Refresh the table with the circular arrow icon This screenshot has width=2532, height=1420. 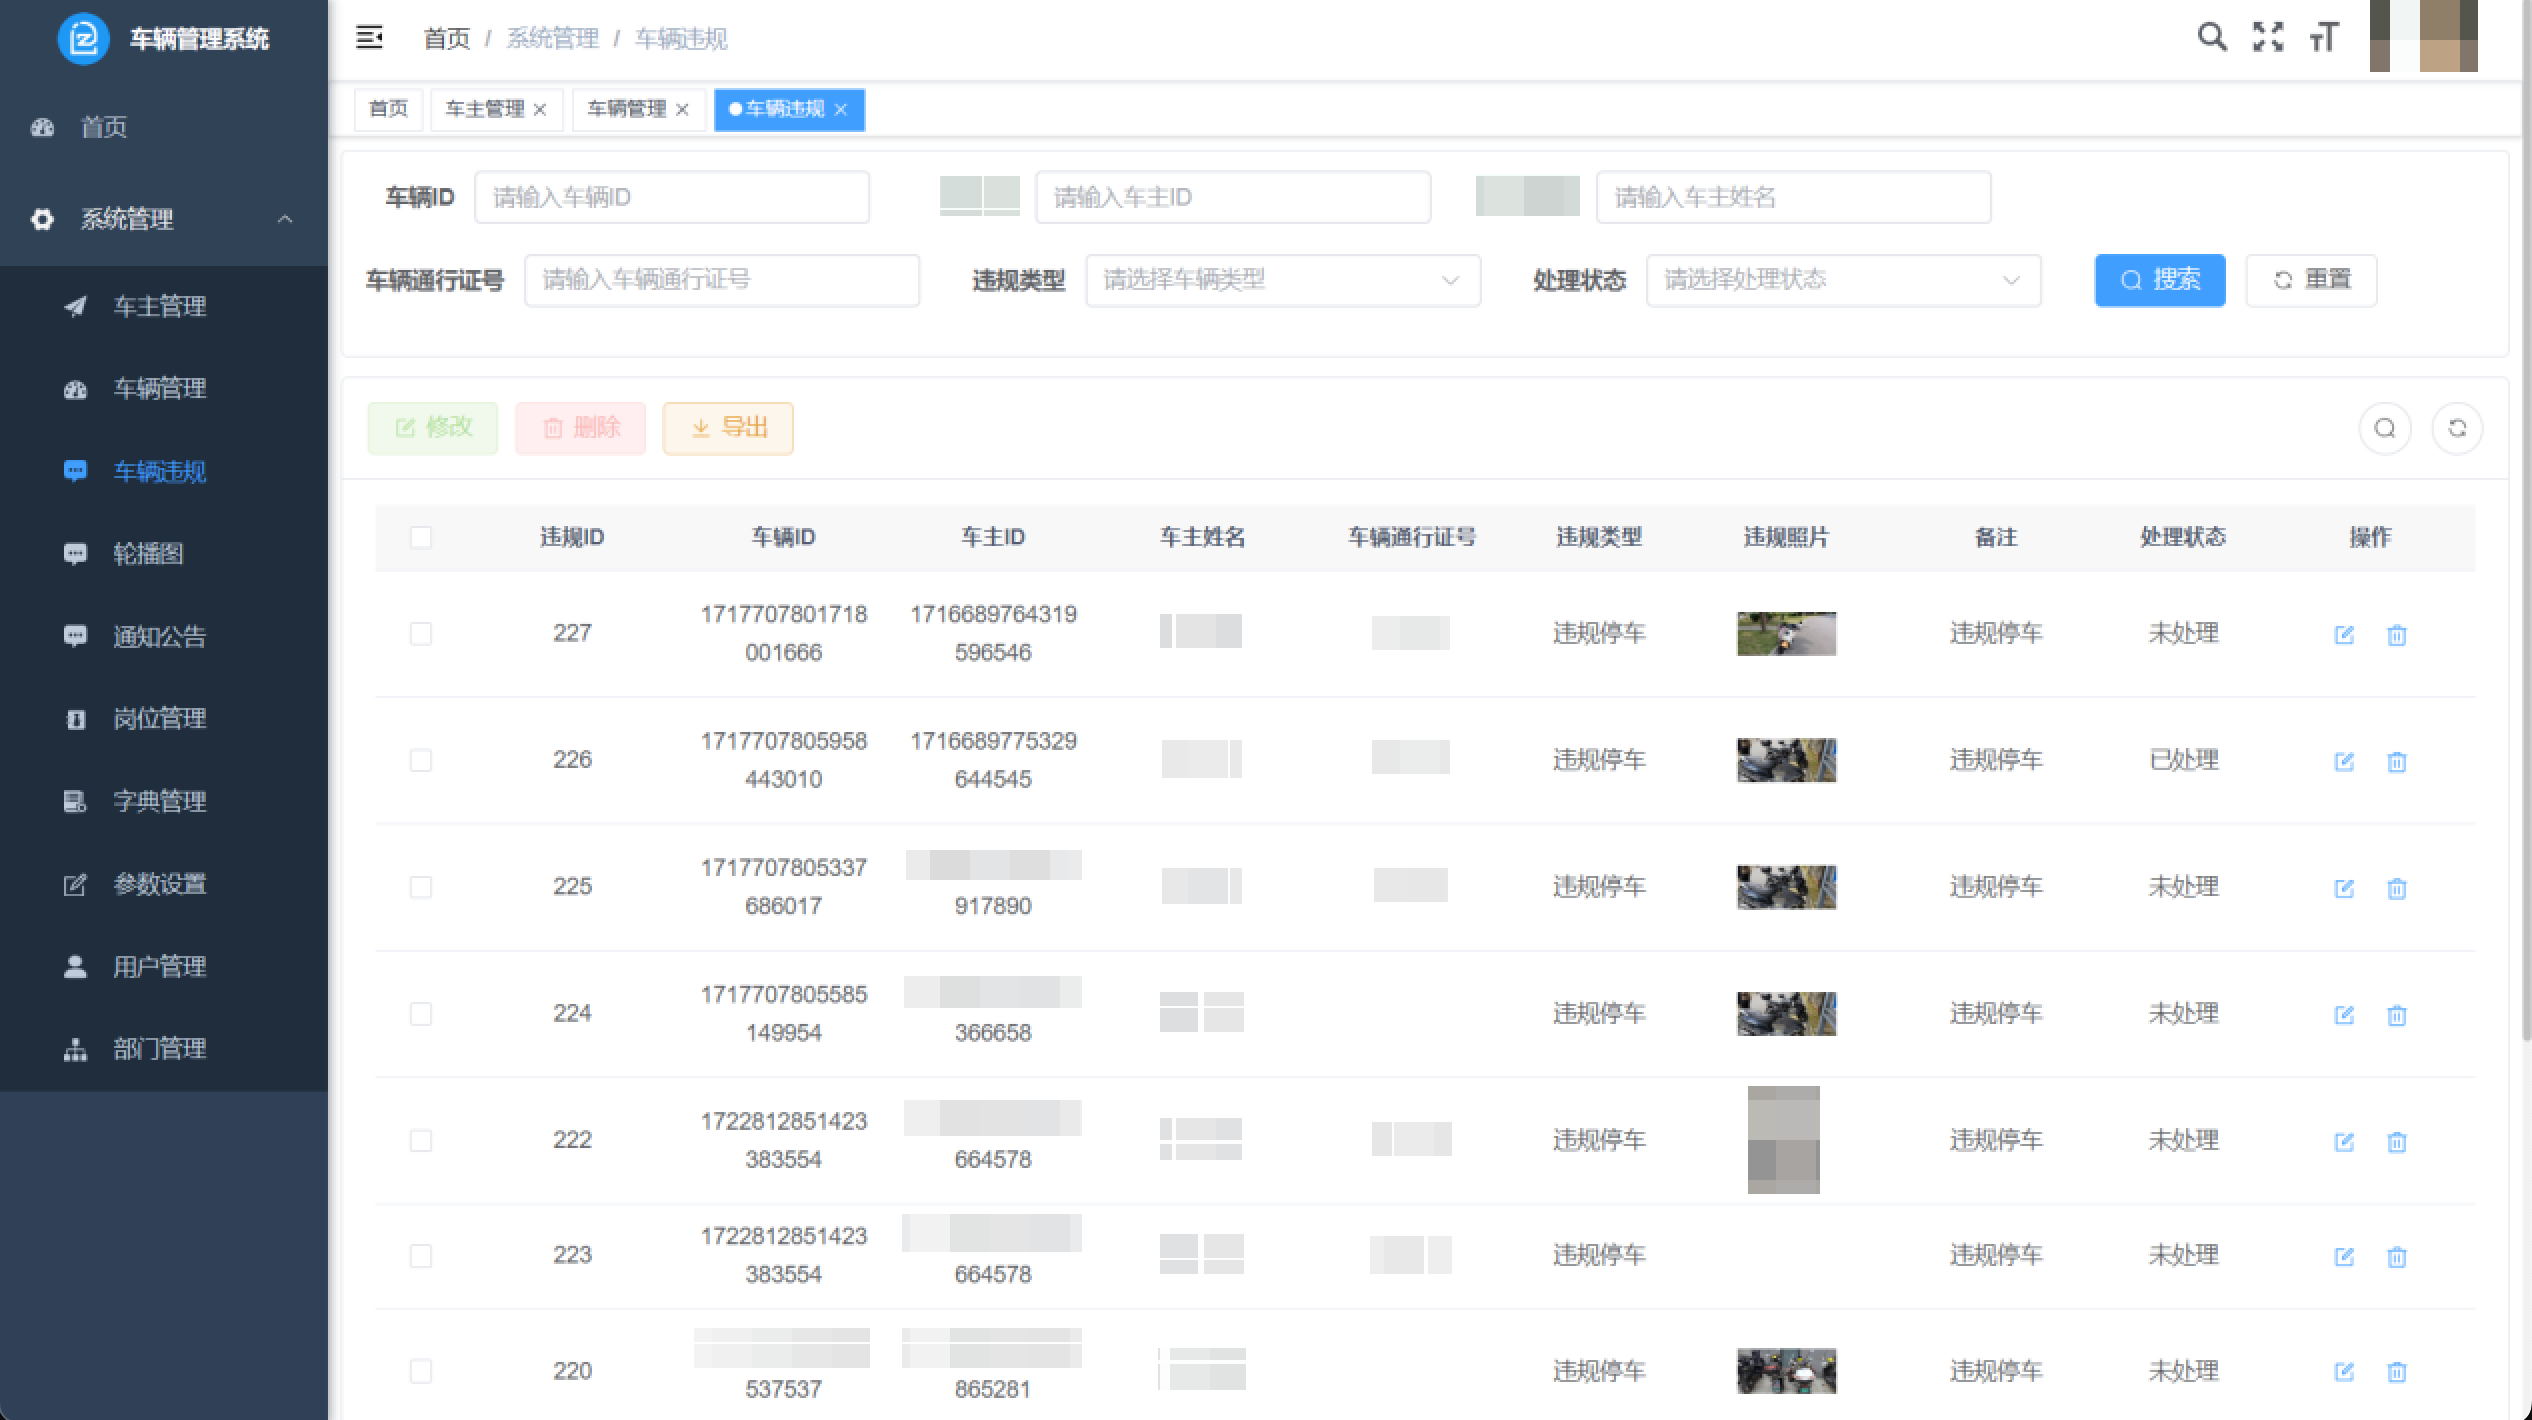click(2457, 428)
